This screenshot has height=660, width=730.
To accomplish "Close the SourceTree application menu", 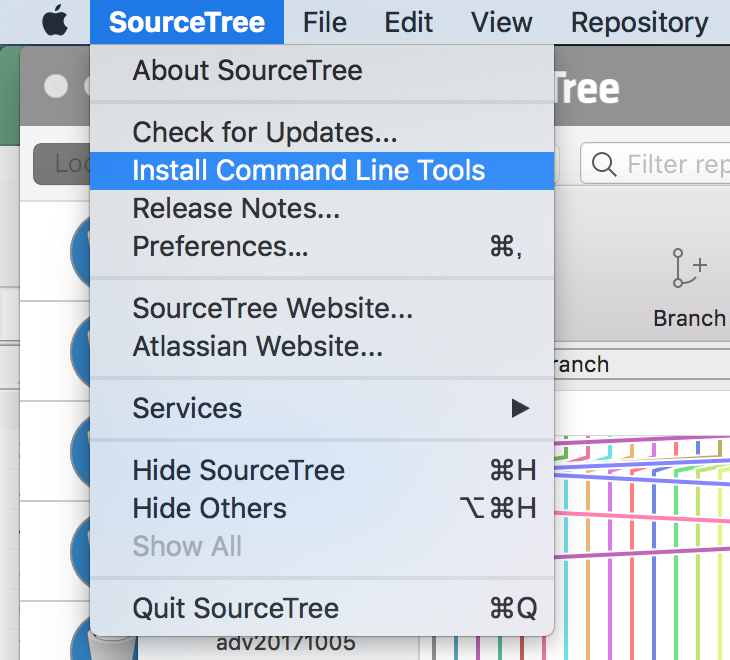I will 187,21.
